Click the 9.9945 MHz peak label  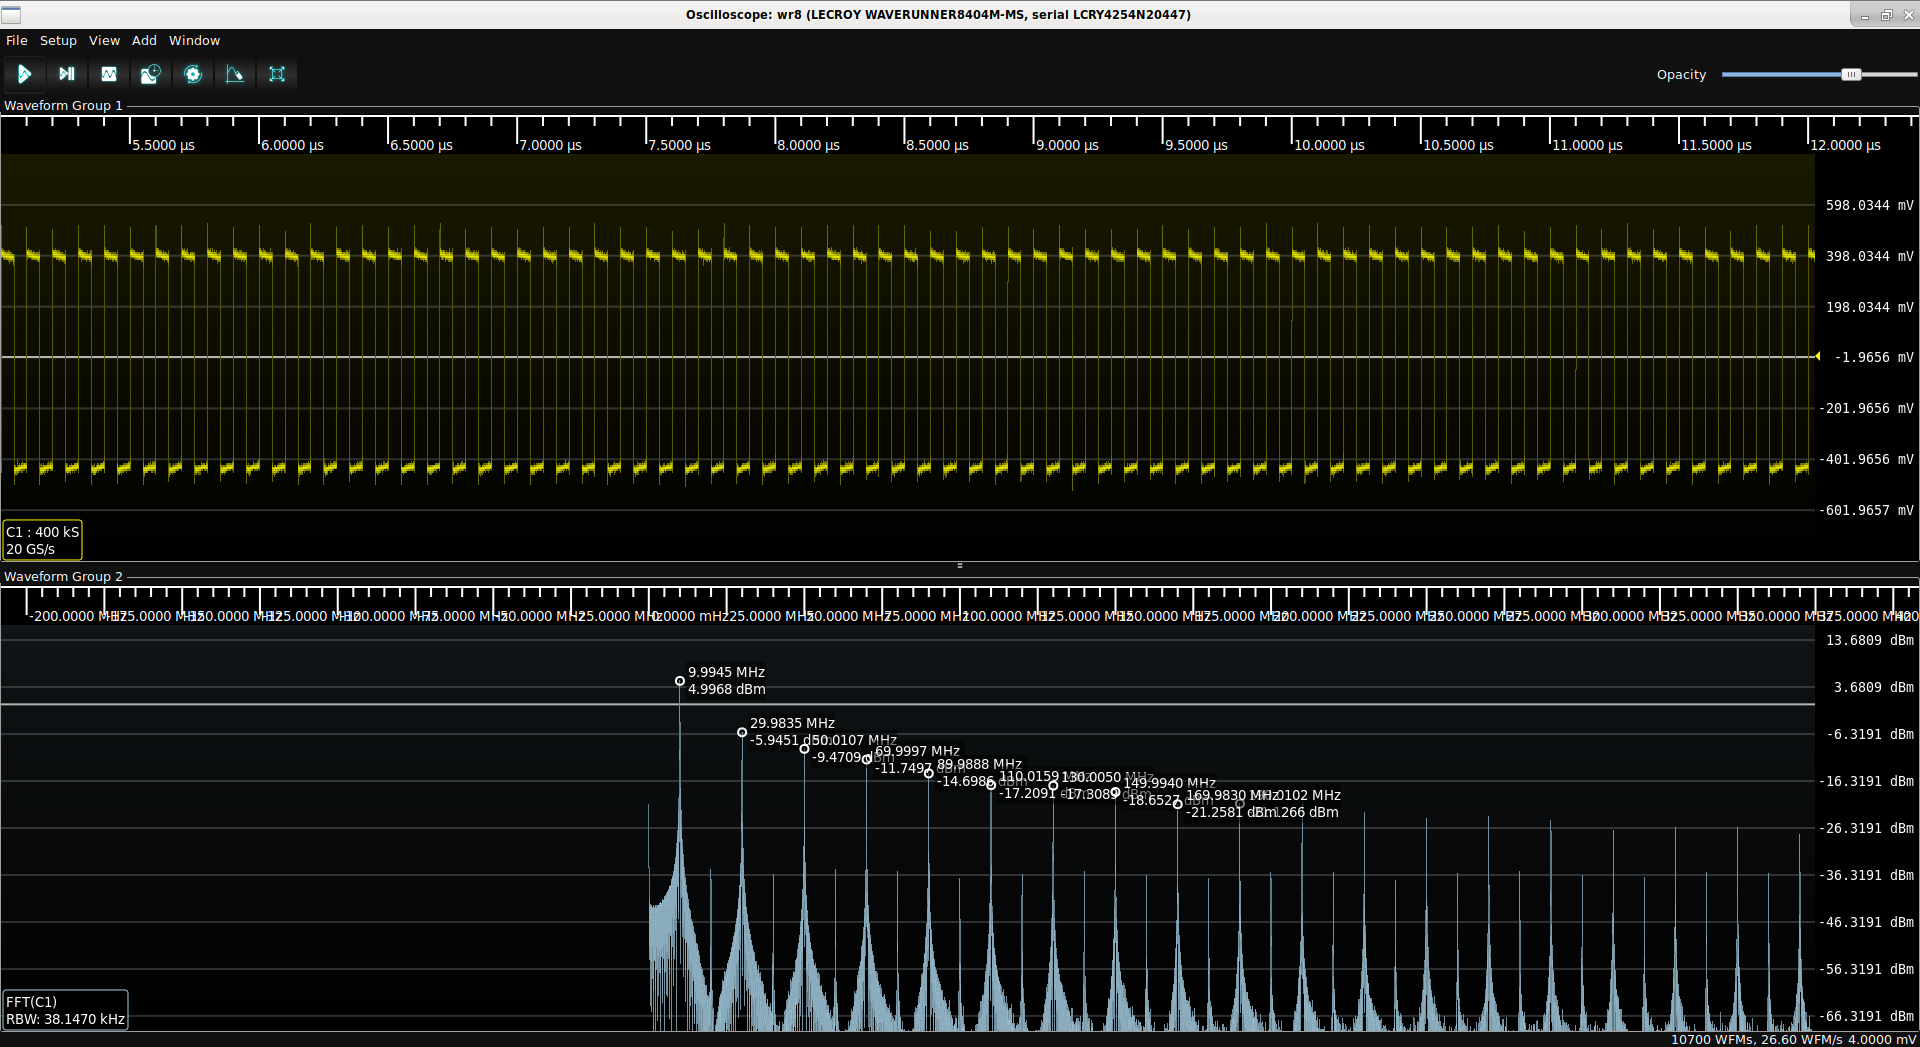726,673
